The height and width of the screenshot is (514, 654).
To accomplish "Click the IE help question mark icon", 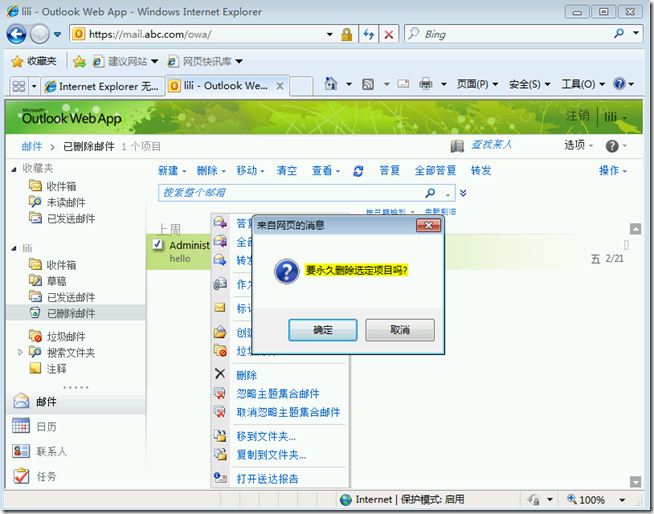I will pos(619,84).
